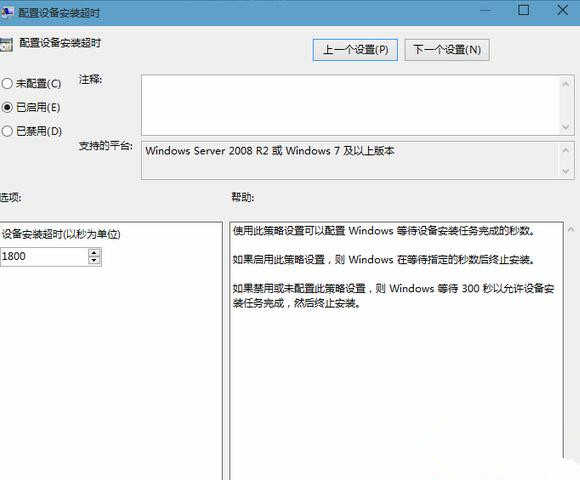Click the window title bar app icon
The height and width of the screenshot is (480, 580).
(x=6, y=13)
